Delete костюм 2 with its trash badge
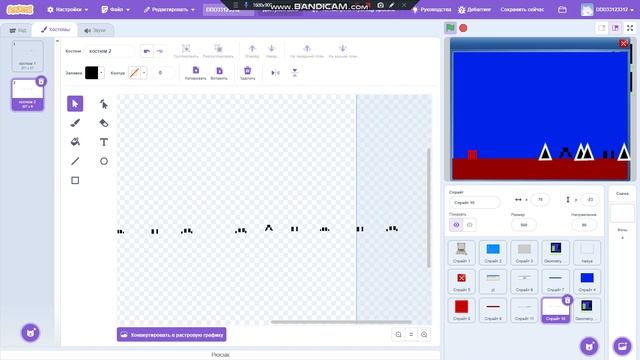 pos(41,82)
